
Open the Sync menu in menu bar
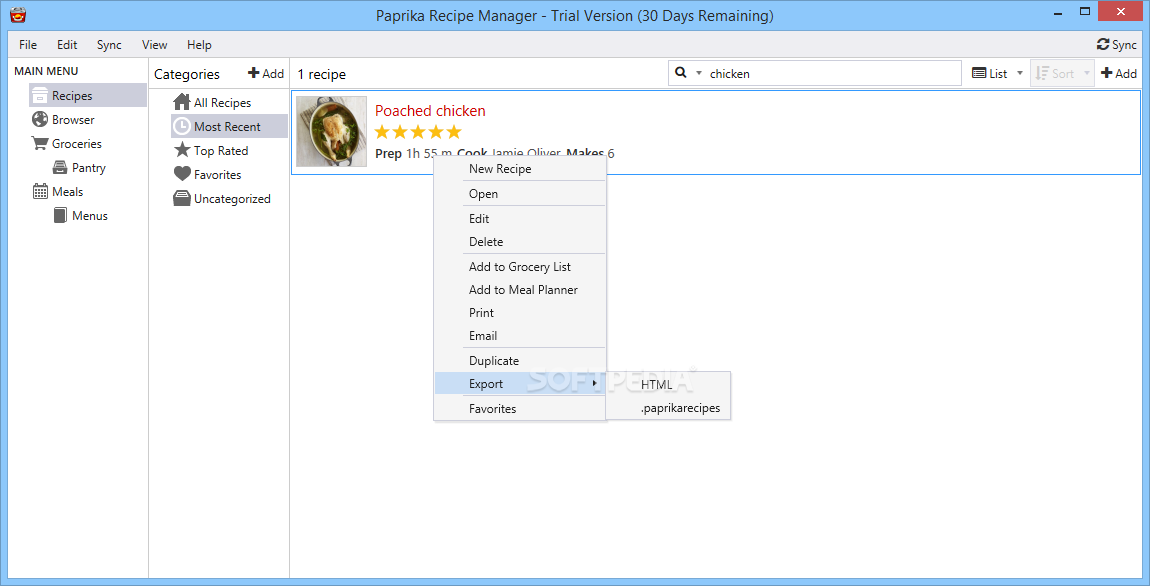click(109, 45)
